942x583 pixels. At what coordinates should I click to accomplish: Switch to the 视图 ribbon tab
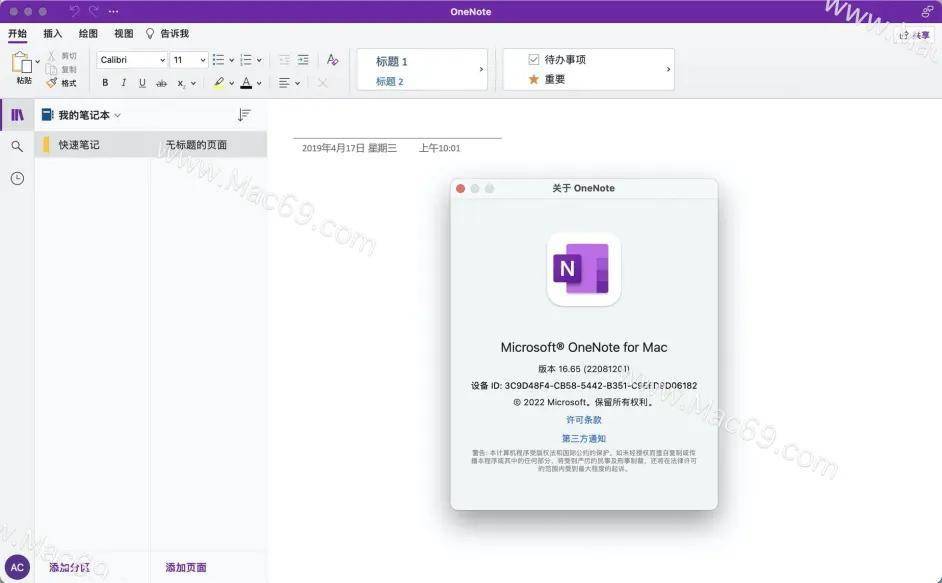[124, 34]
